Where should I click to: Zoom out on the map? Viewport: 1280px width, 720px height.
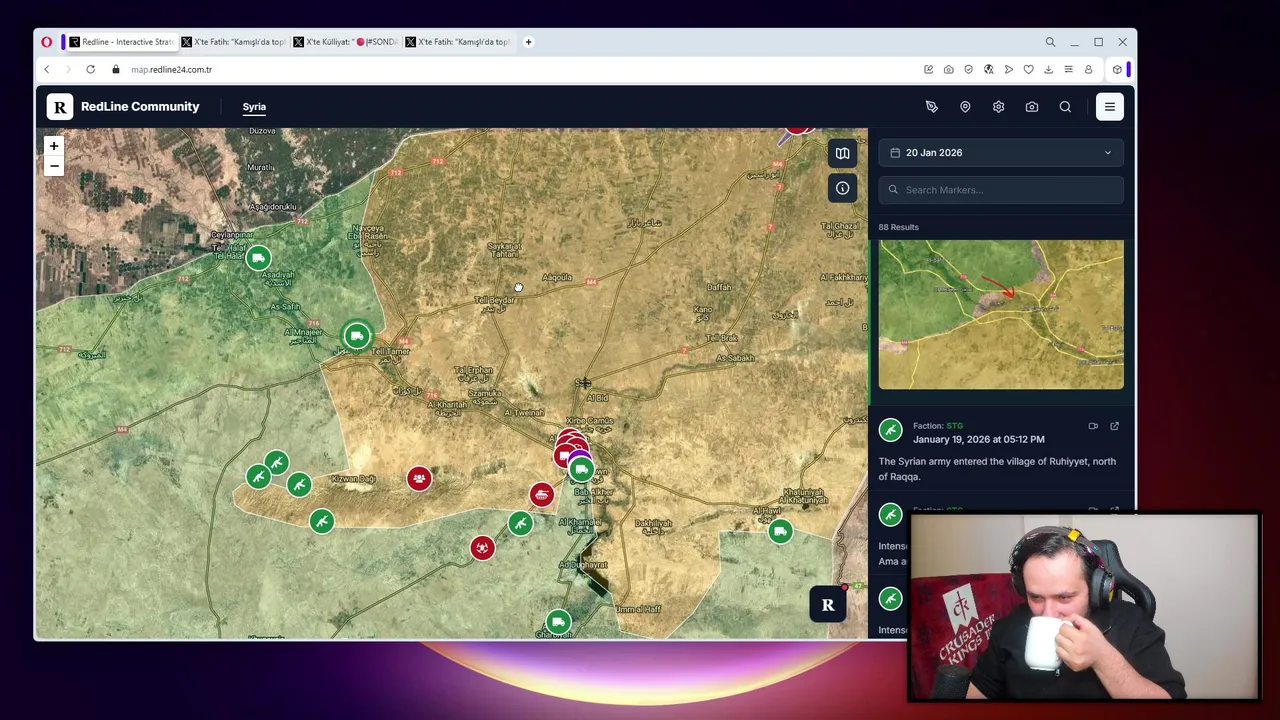54,166
